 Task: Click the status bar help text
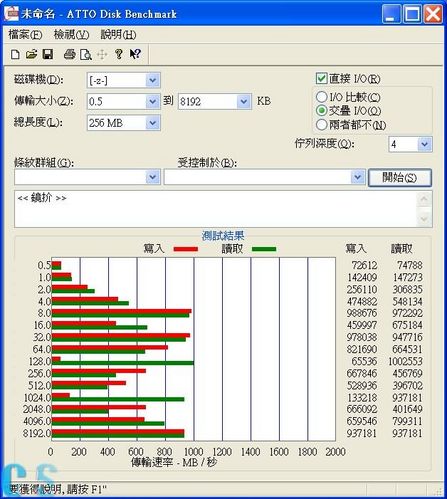[57, 490]
